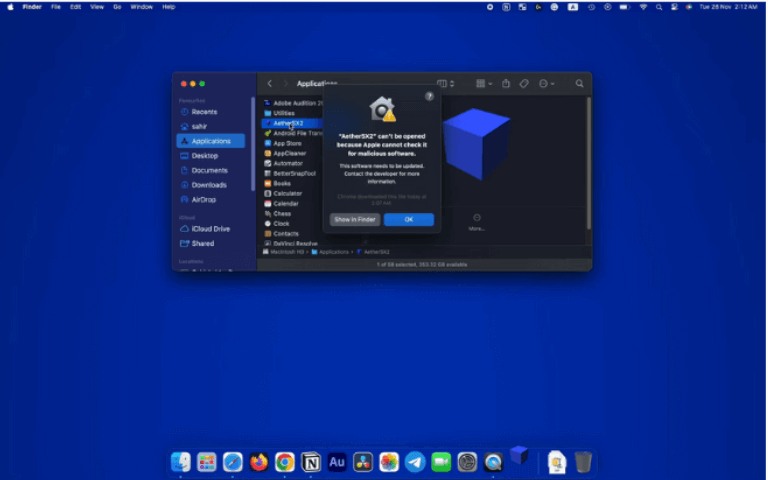Open Launchpad from the Dock
This screenshot has height=480, width=768.
206,462
